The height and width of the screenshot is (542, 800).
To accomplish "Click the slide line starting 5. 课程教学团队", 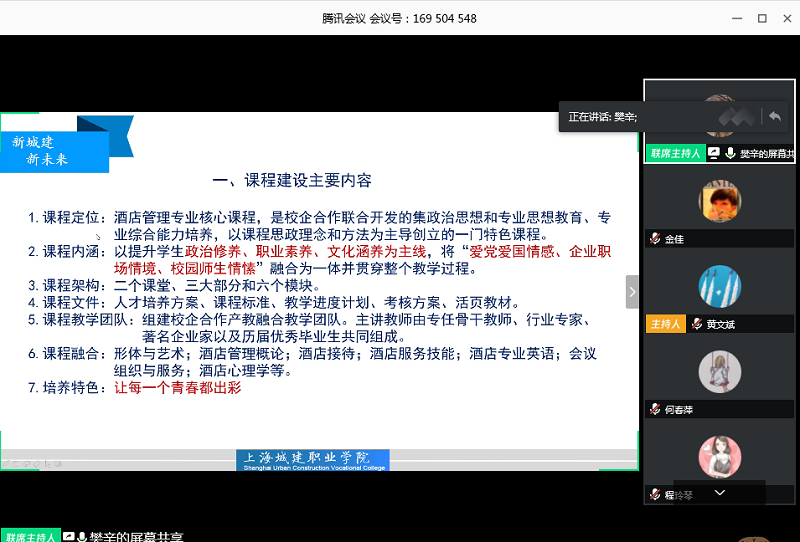I will point(311,328).
